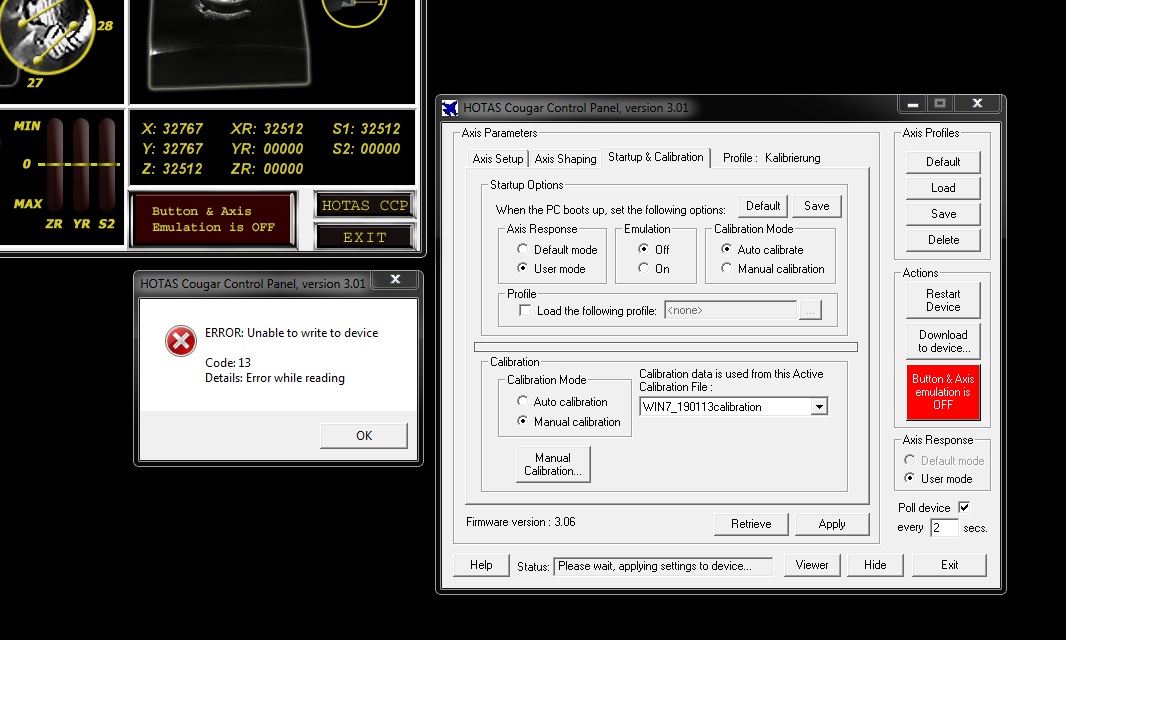Click OK in the error dialog
Screen dimensions: 1152x720
click(x=364, y=436)
